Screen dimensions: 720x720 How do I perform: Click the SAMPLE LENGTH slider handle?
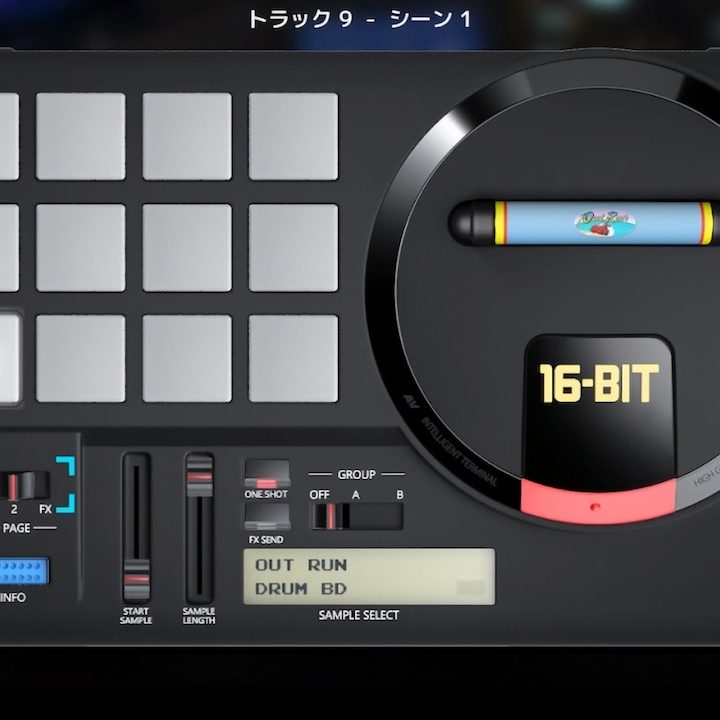pyautogui.click(x=200, y=476)
